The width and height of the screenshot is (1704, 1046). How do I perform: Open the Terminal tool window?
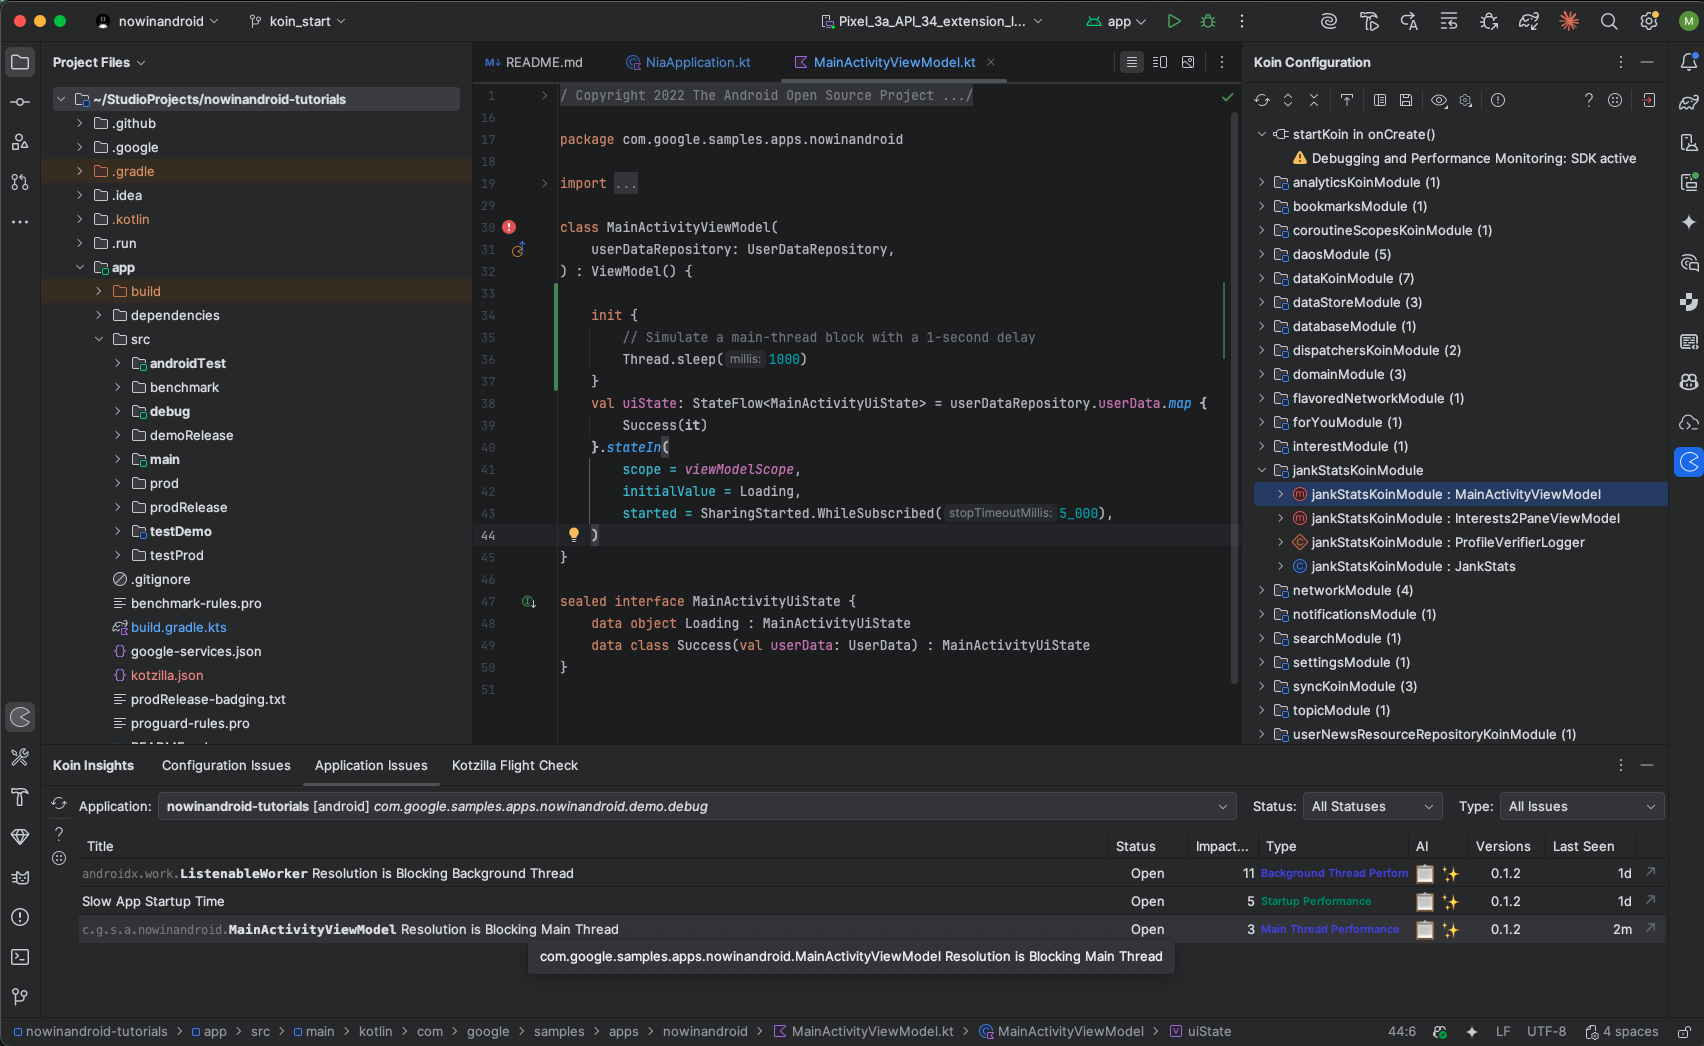(20, 957)
